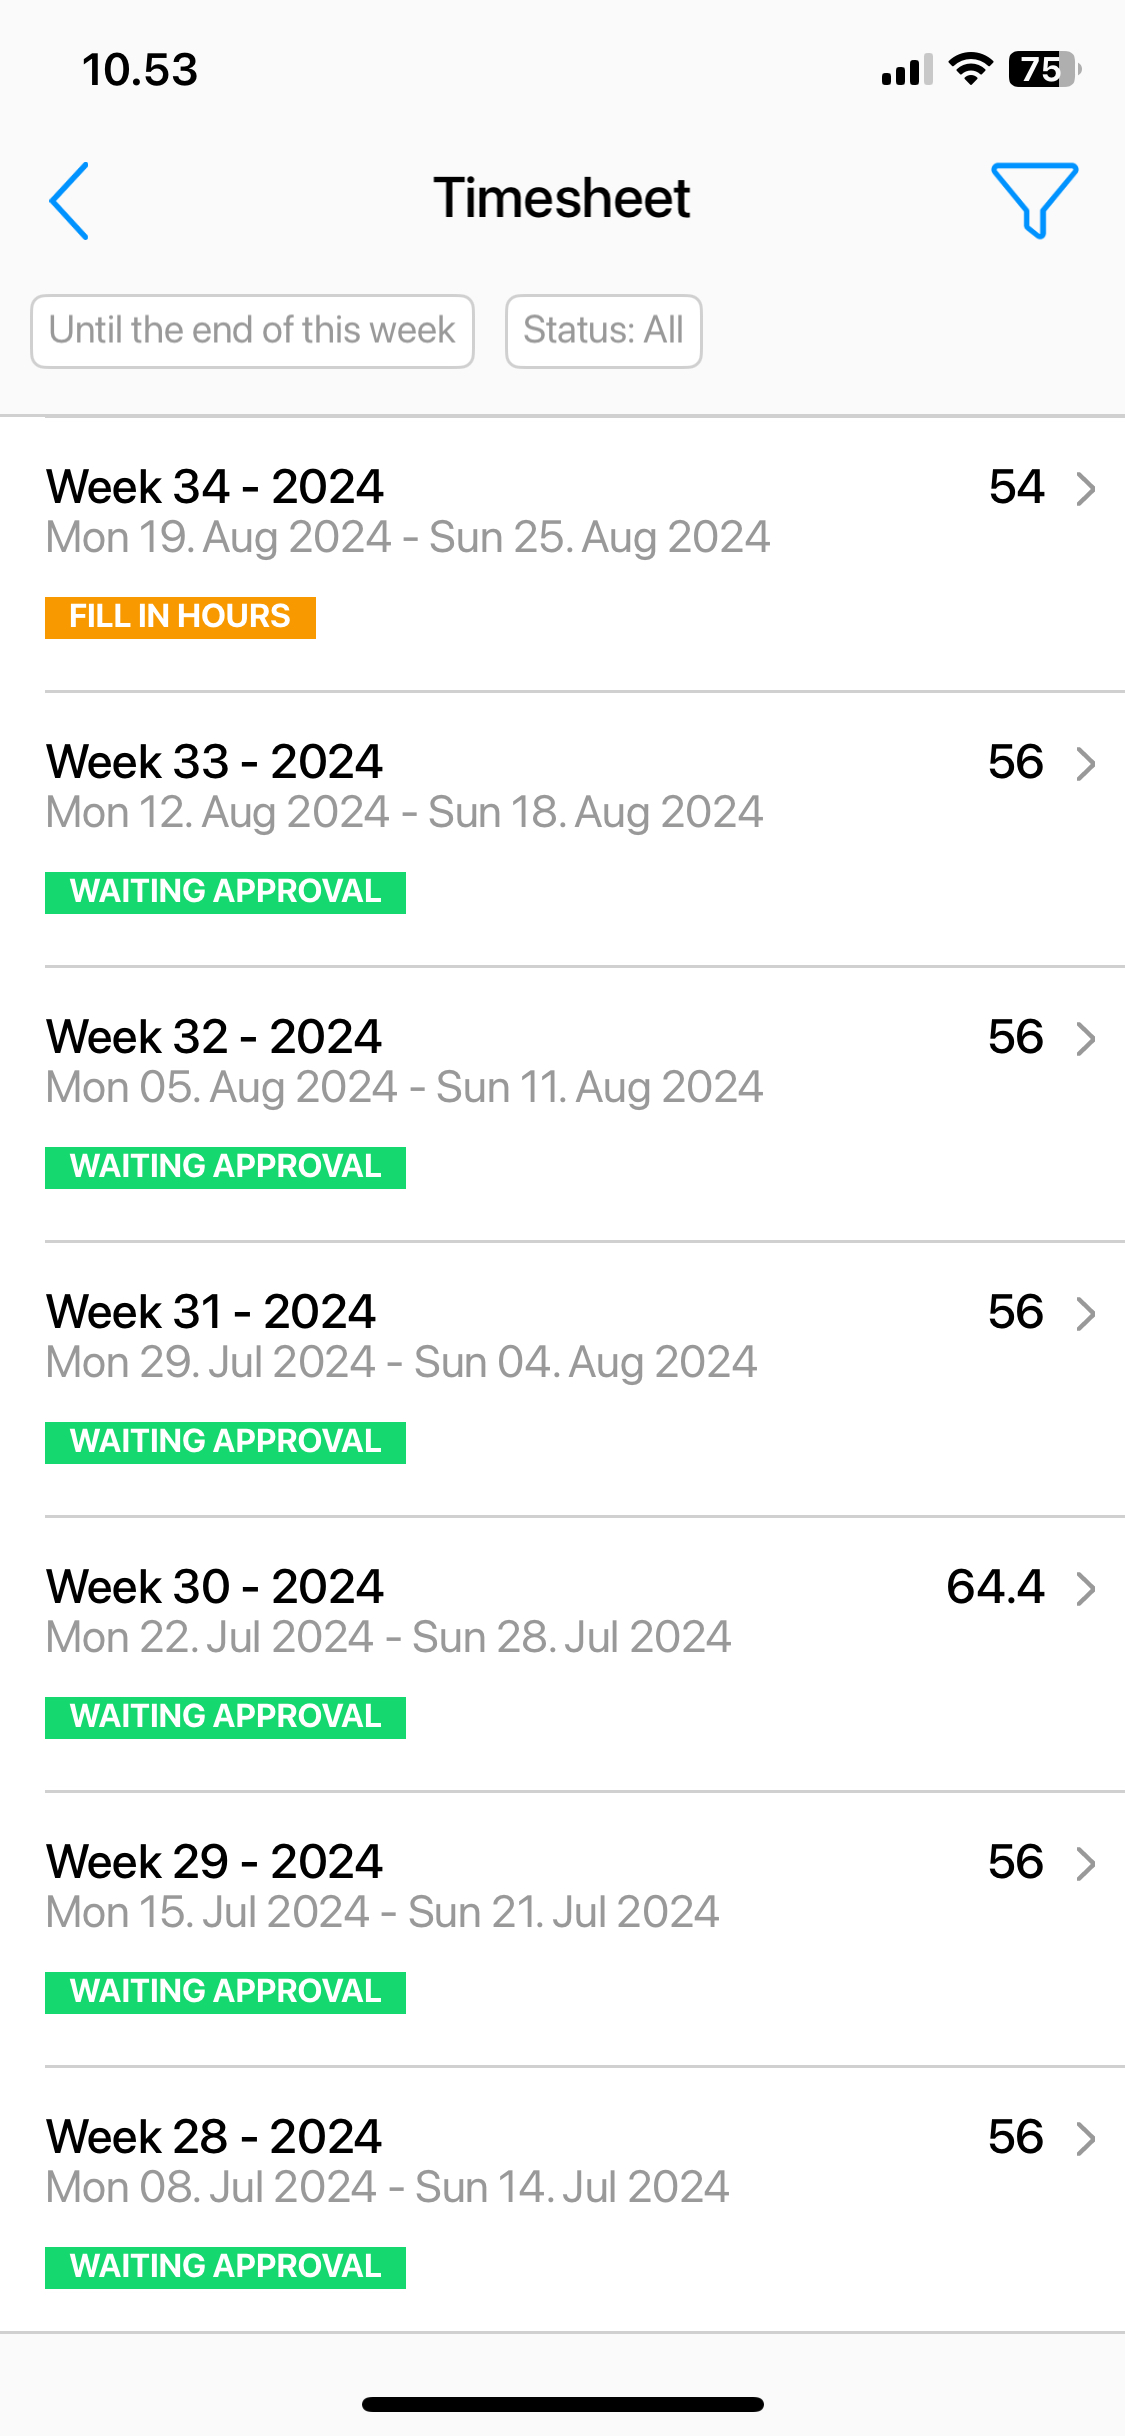Screen dimensions: 1125x2436
Task: Tap the home indicator bar
Action: click(x=563, y=2404)
